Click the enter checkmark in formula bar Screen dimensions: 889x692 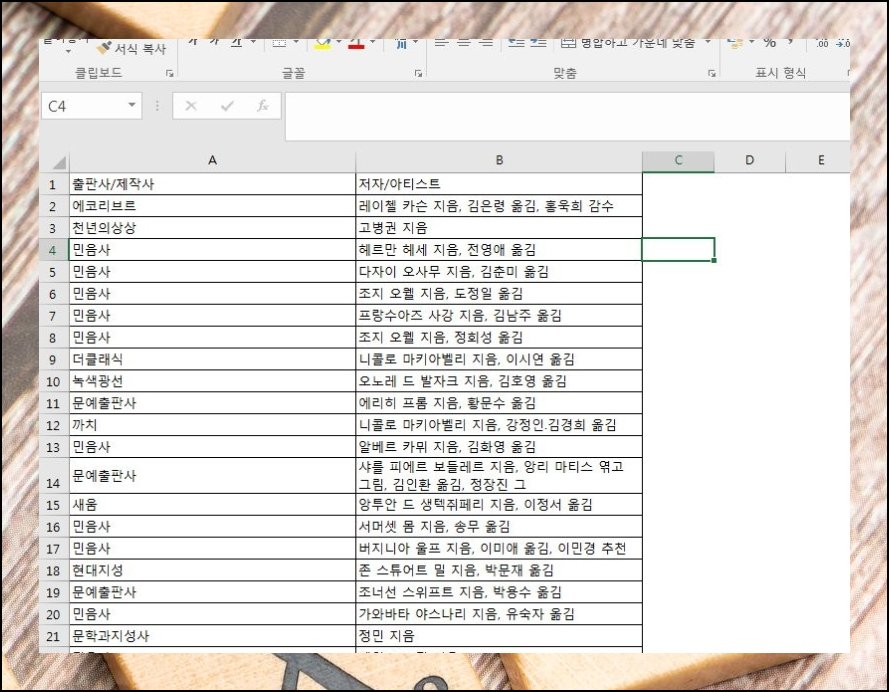227,105
